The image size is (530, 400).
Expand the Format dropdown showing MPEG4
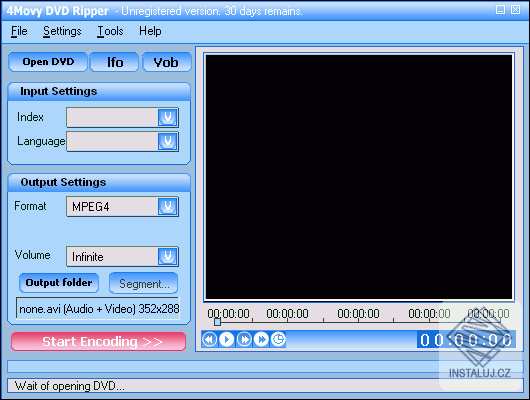coord(168,207)
